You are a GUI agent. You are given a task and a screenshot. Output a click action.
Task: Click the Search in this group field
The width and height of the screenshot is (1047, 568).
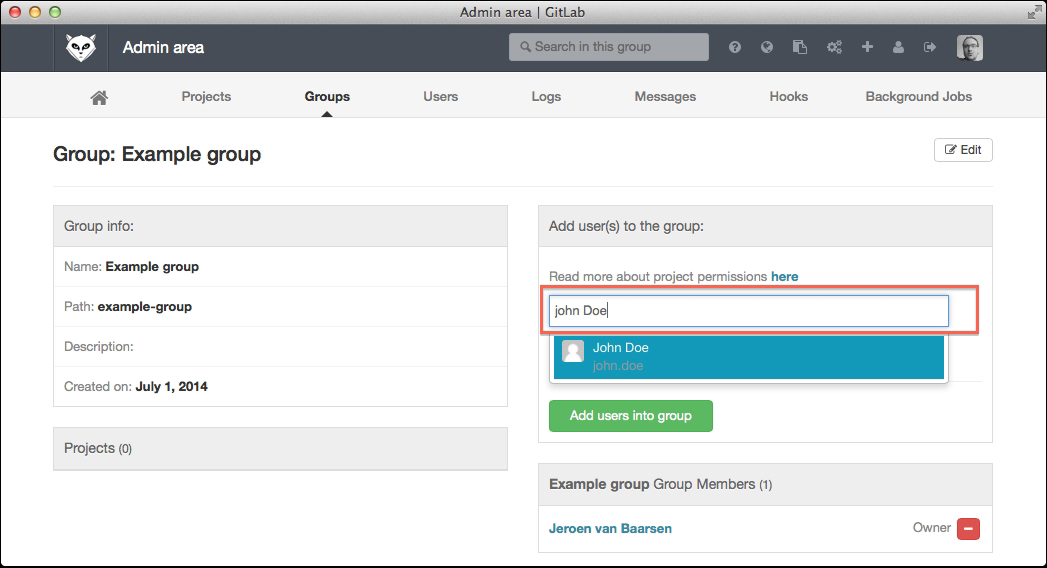point(608,47)
